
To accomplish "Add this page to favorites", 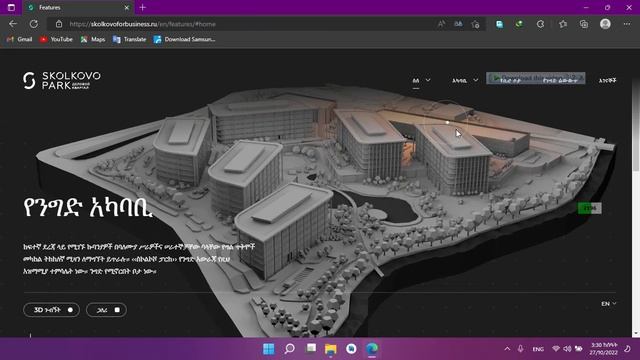I will pyautogui.click(x=475, y=24).
